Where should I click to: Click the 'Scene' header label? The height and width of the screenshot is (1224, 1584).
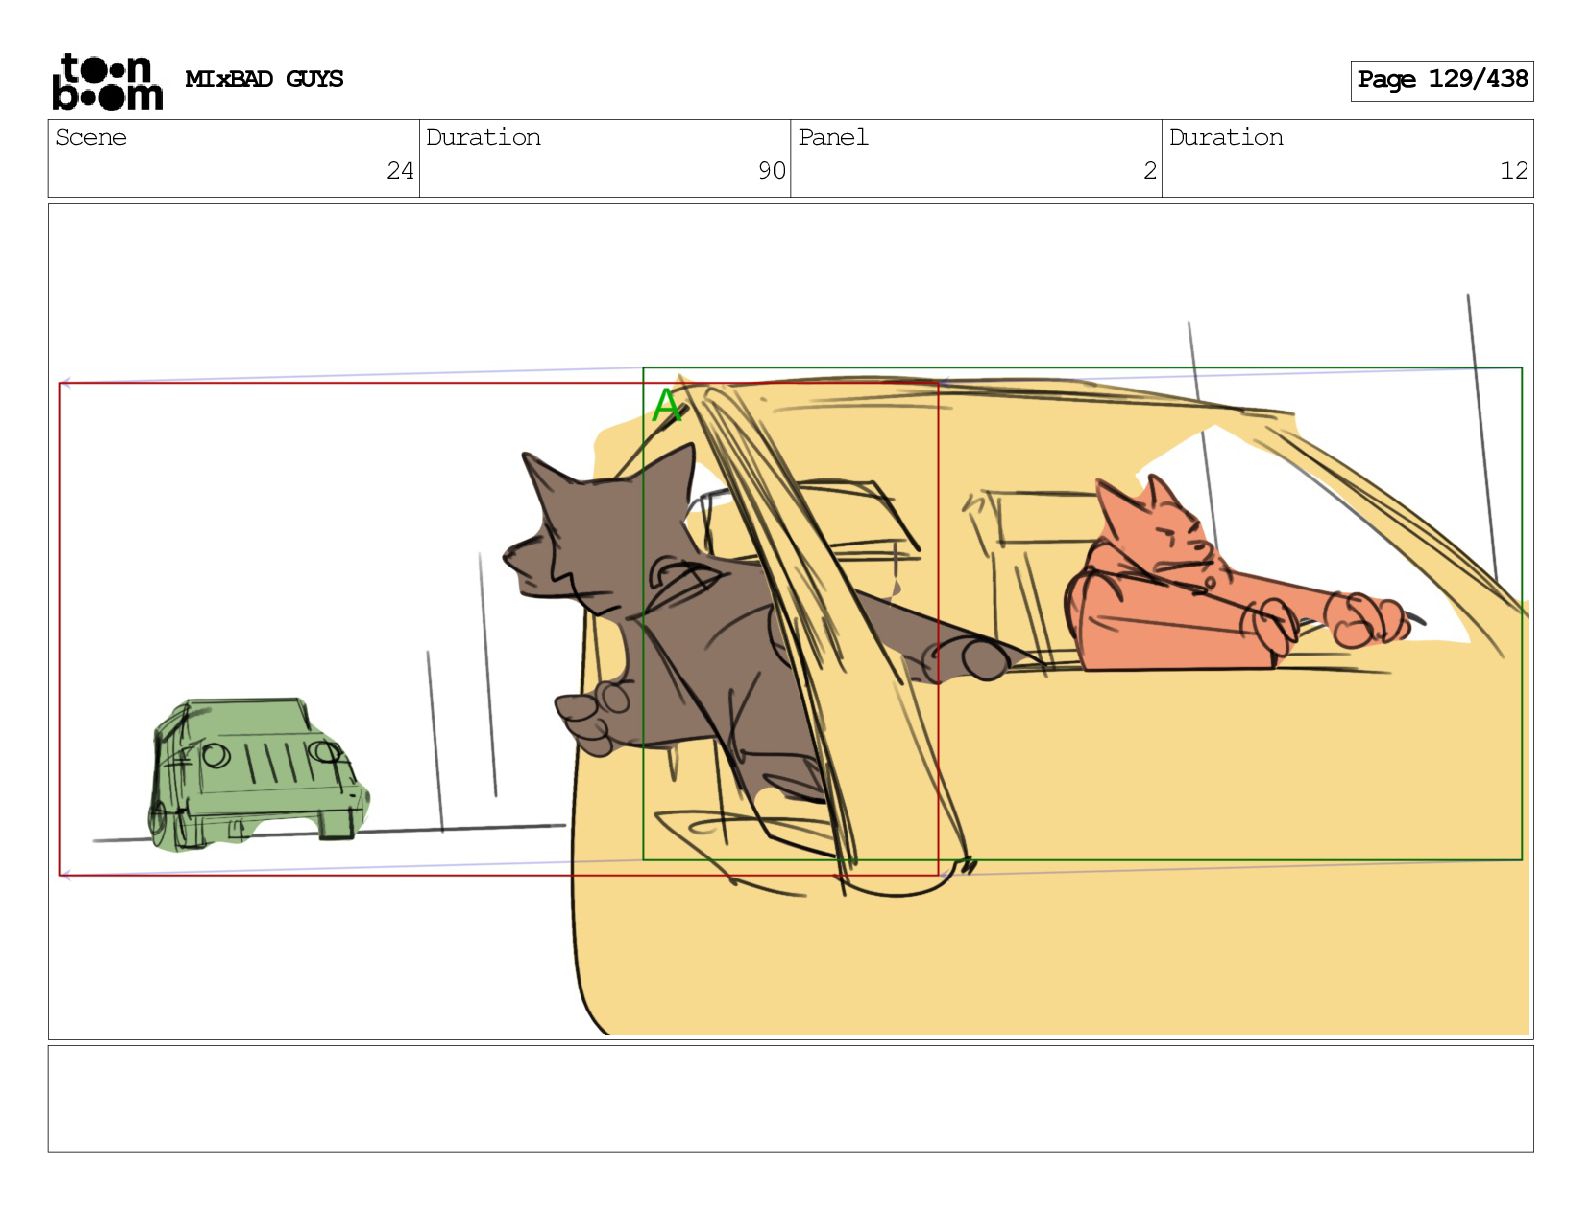(x=91, y=137)
